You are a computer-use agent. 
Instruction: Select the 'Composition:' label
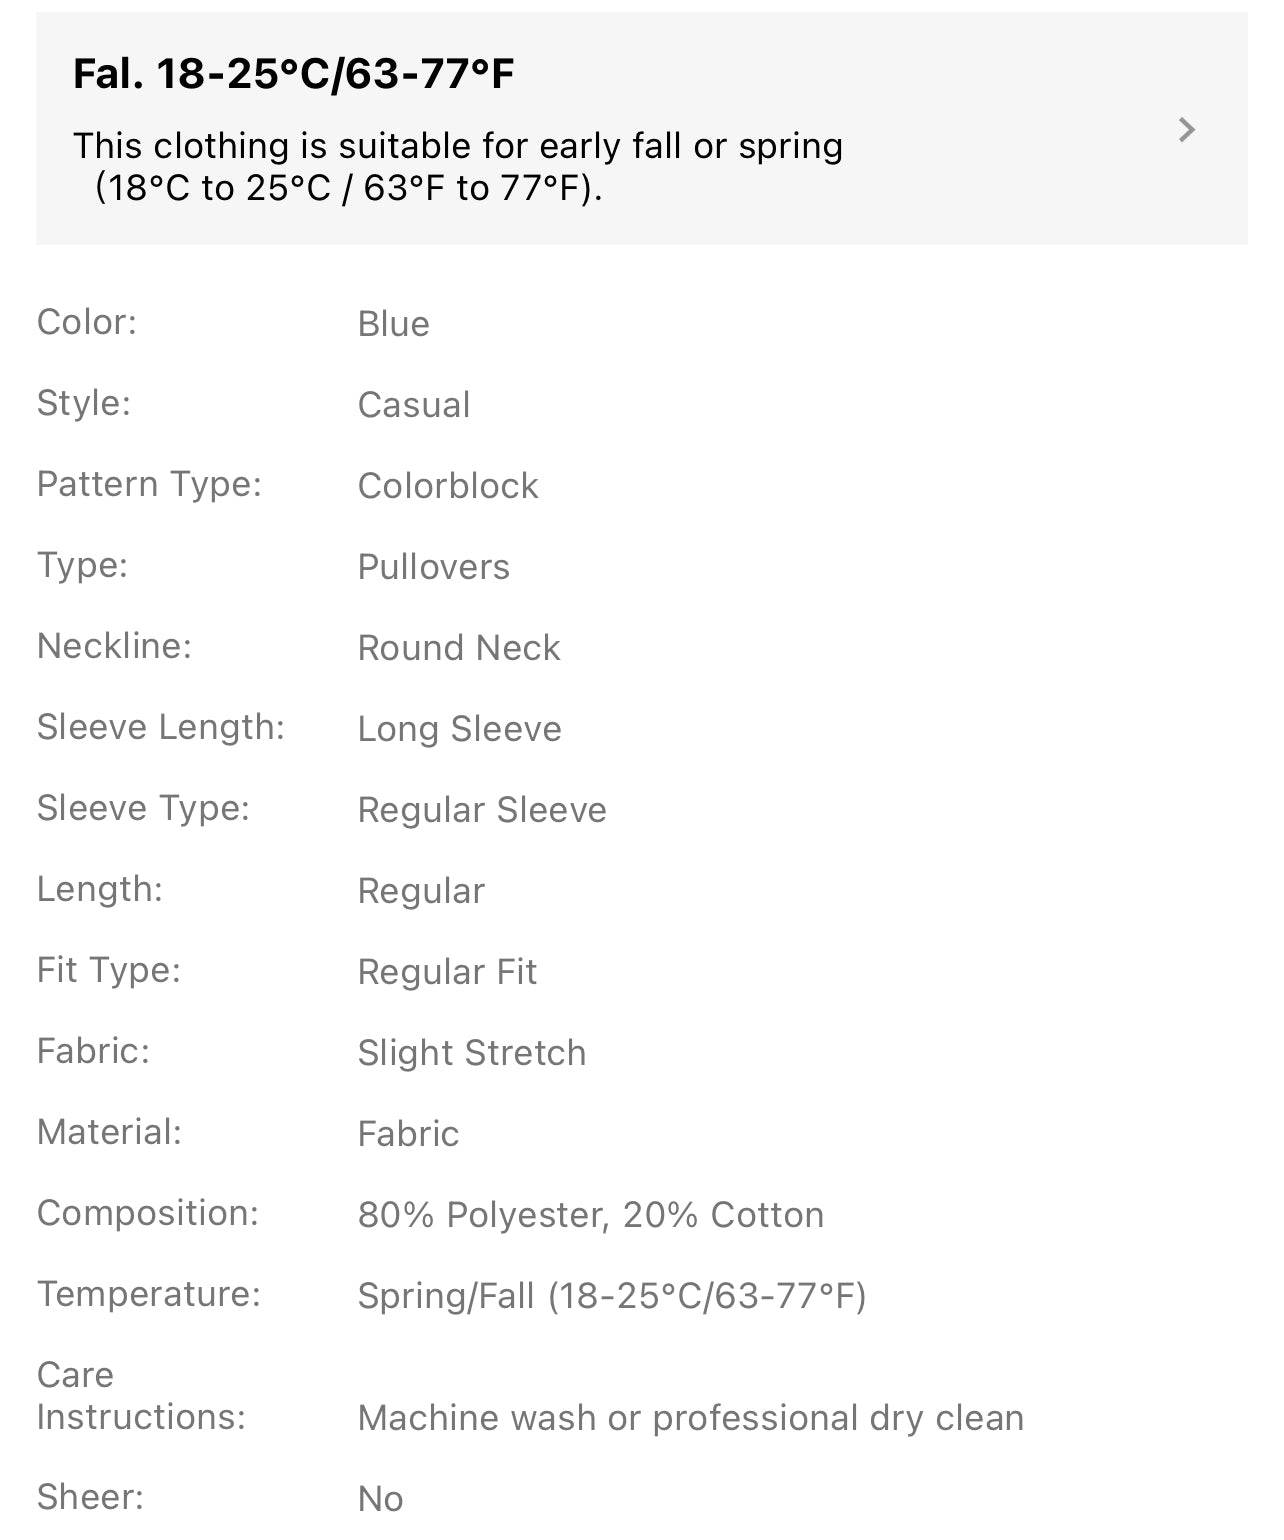coord(147,1213)
